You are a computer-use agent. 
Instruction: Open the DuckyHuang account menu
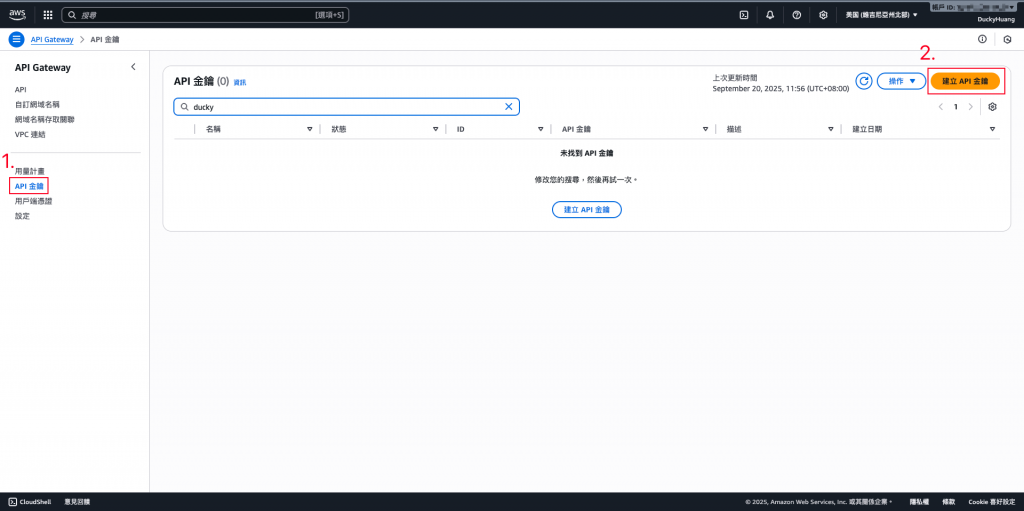[x=995, y=20]
